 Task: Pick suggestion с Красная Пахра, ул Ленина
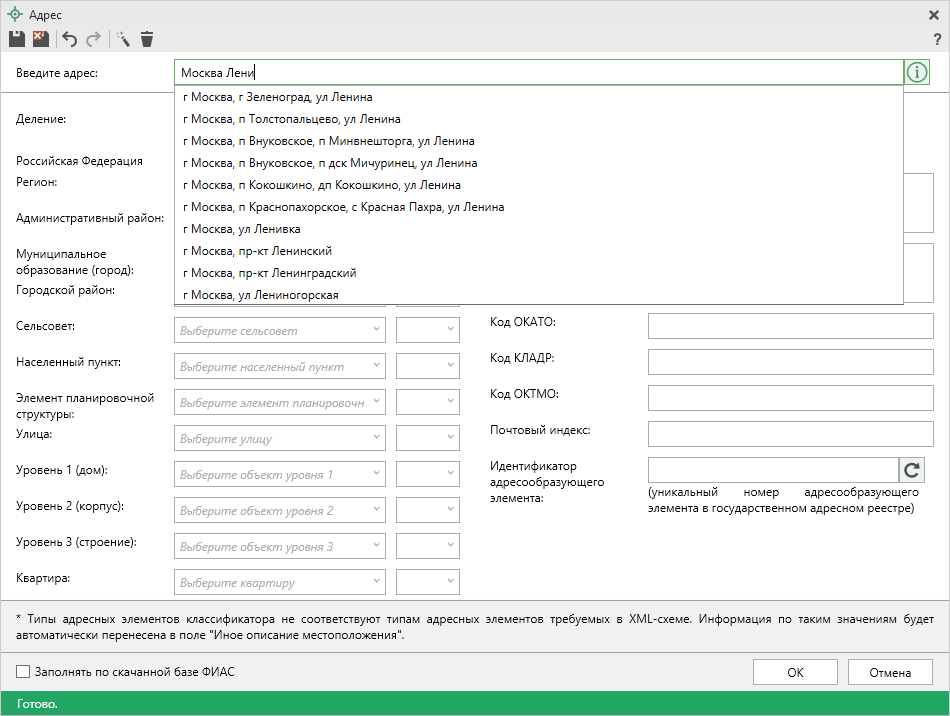[539, 207]
